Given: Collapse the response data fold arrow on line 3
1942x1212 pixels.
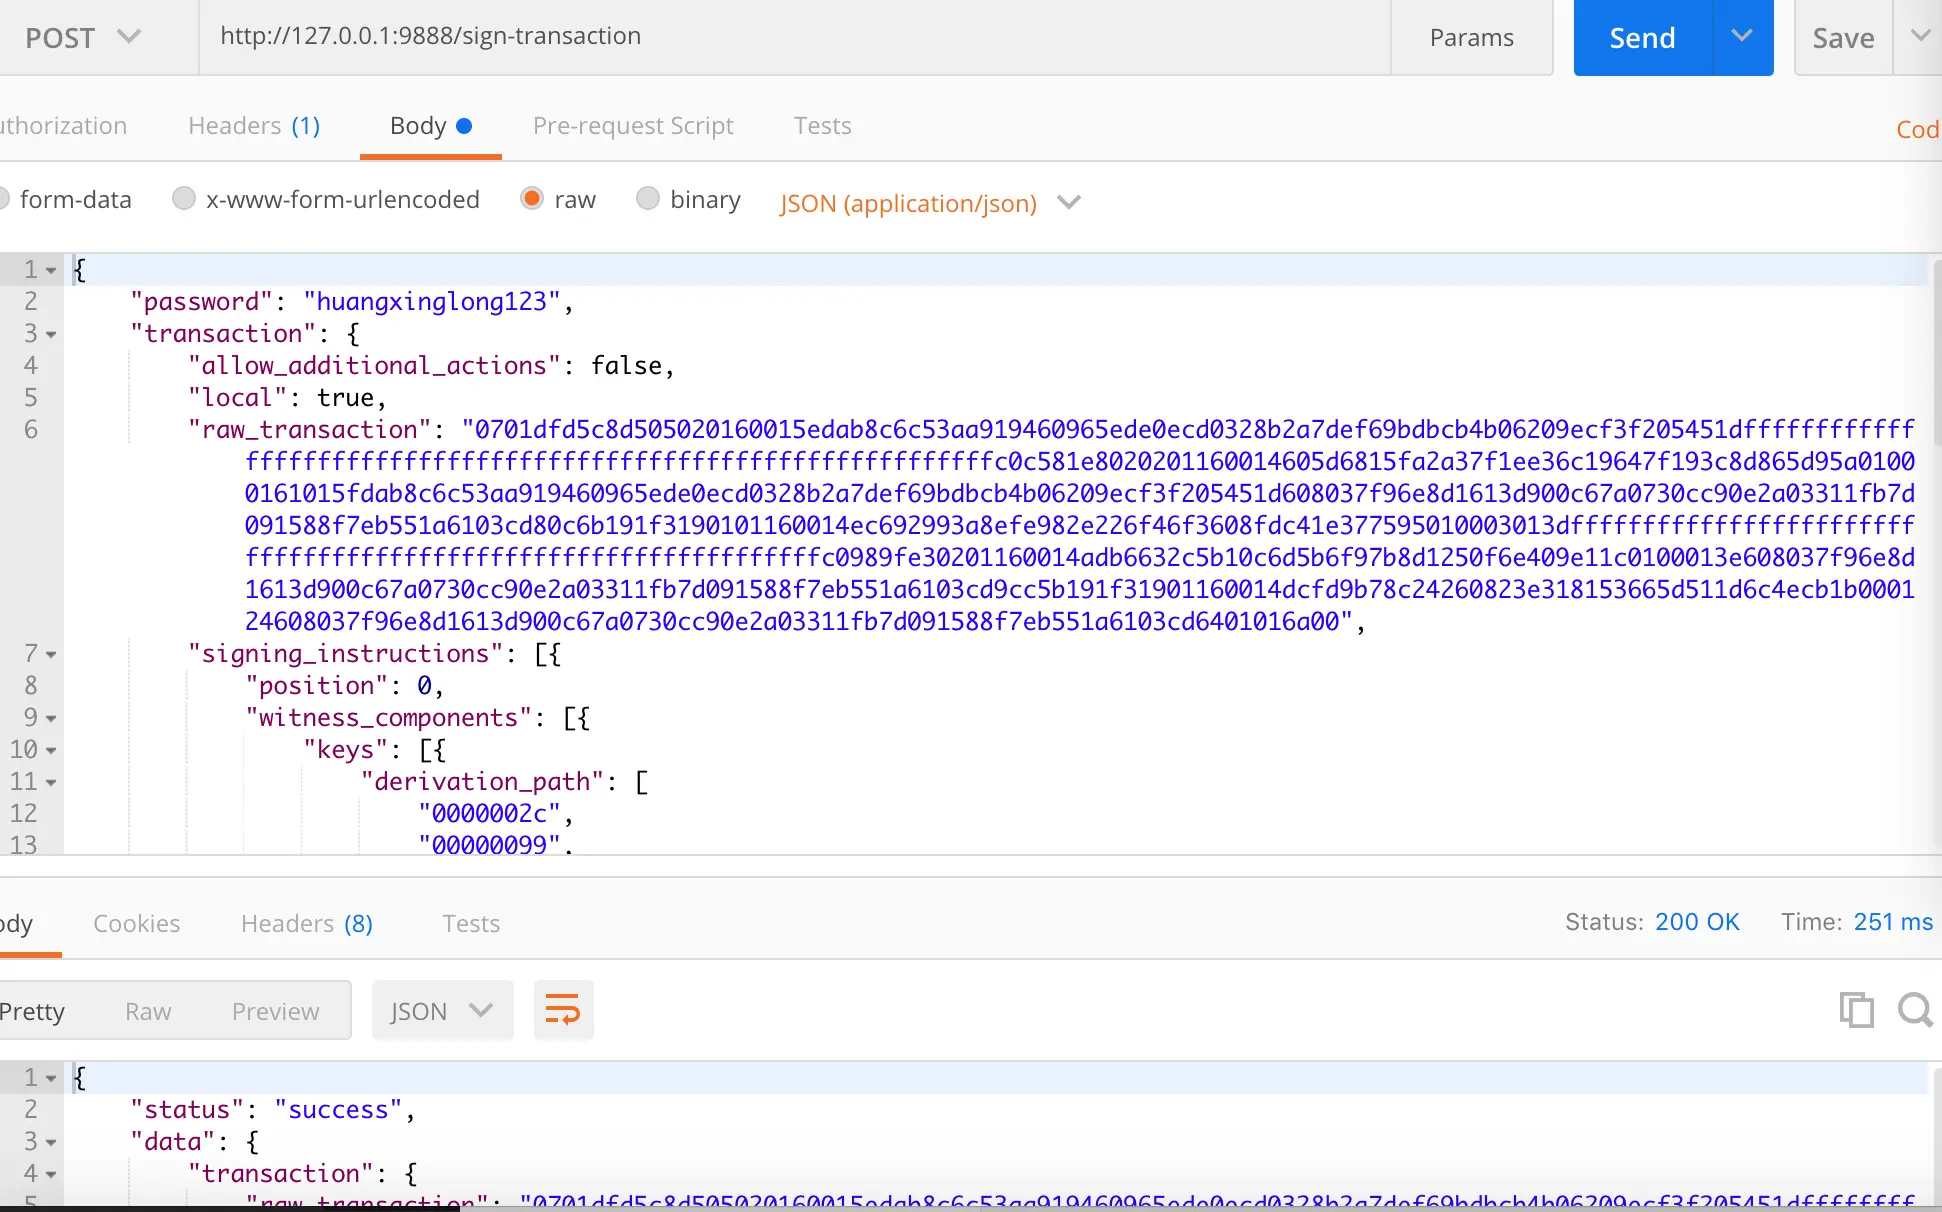Looking at the screenshot, I should [x=51, y=1142].
